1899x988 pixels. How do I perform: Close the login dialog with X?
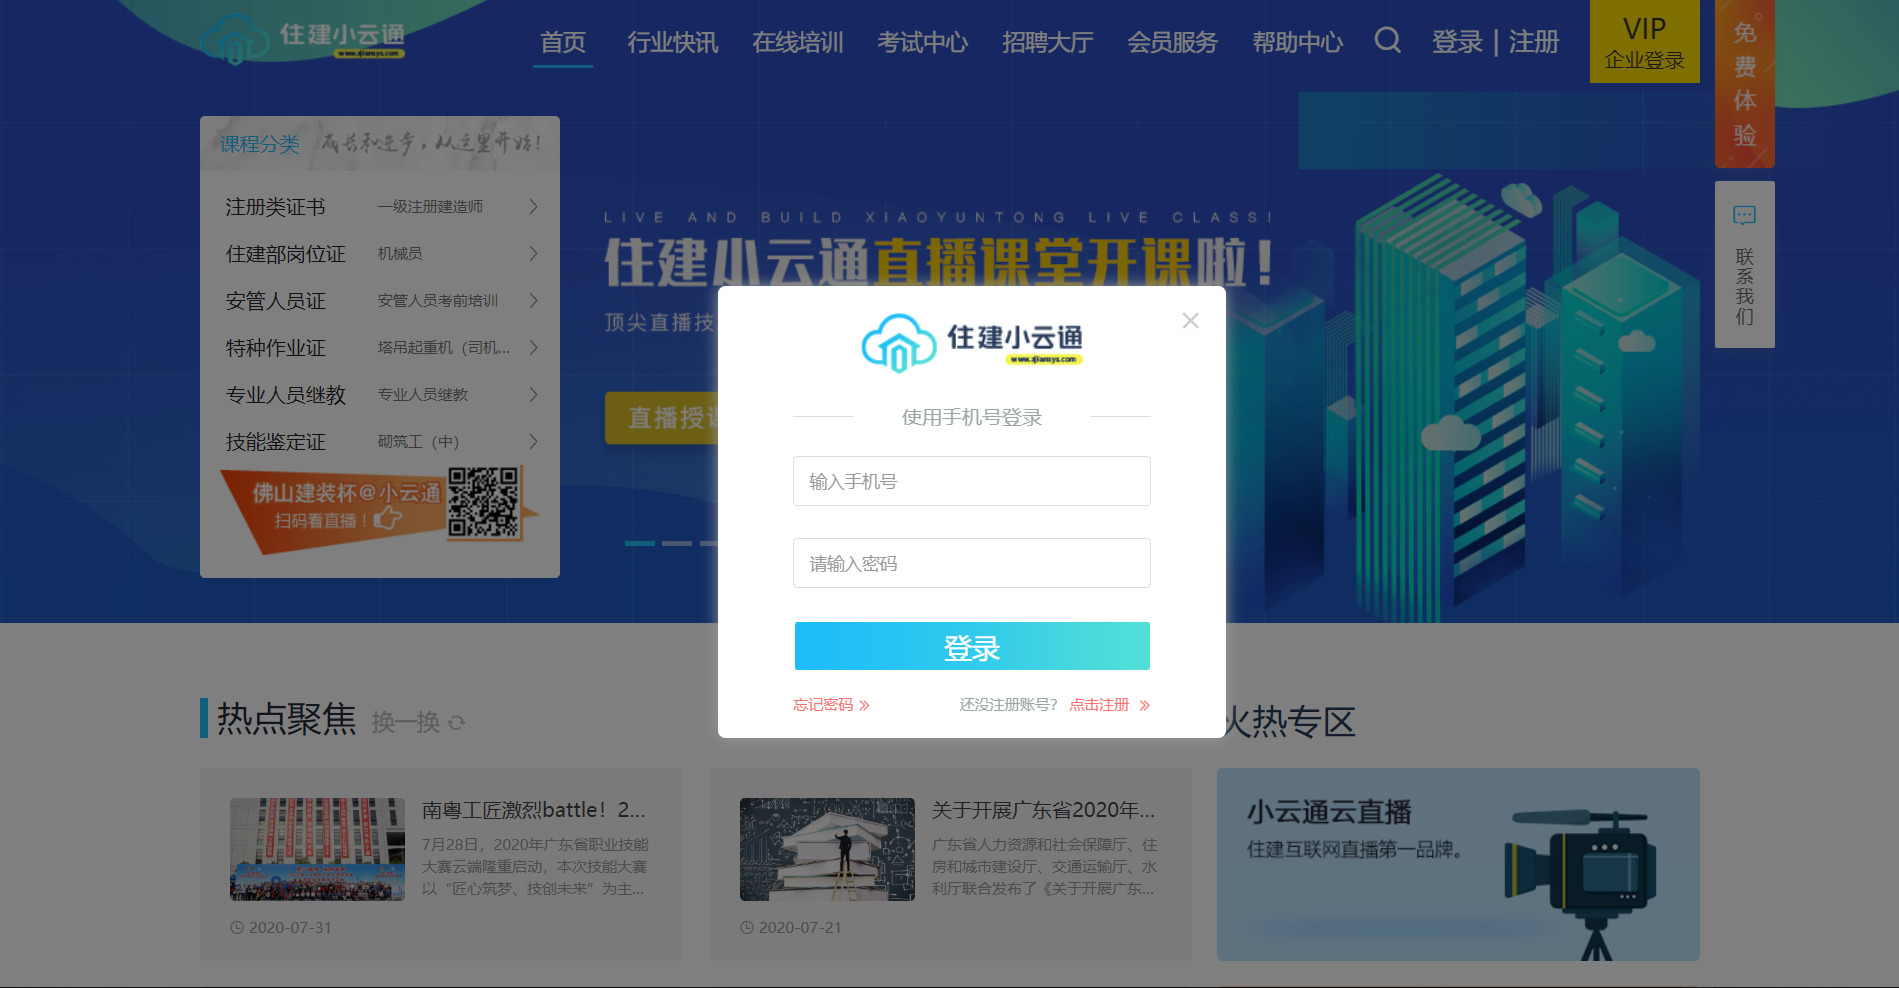[x=1190, y=321]
